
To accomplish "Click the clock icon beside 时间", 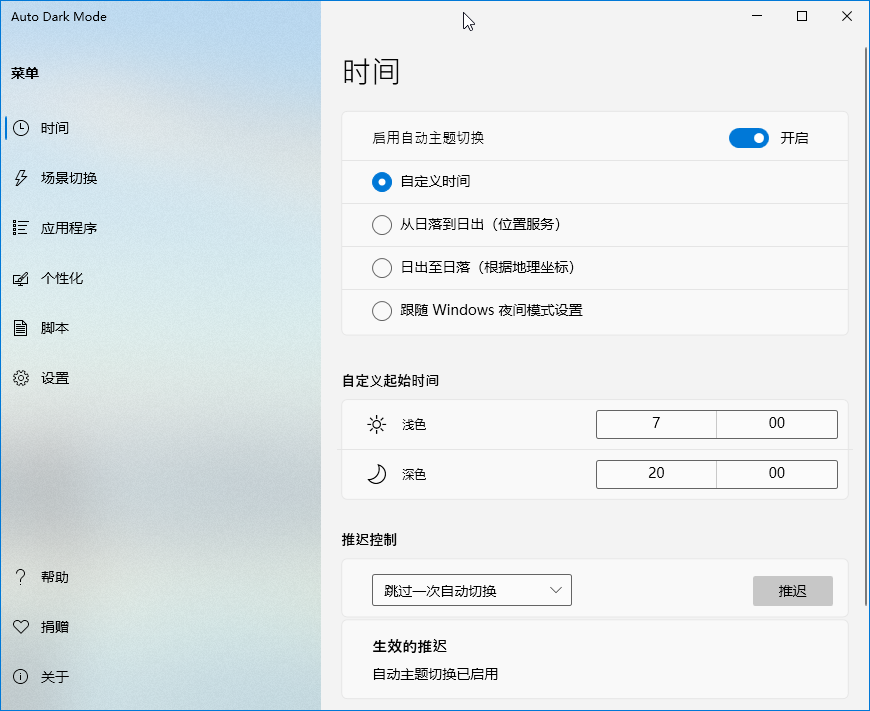I will point(21,128).
